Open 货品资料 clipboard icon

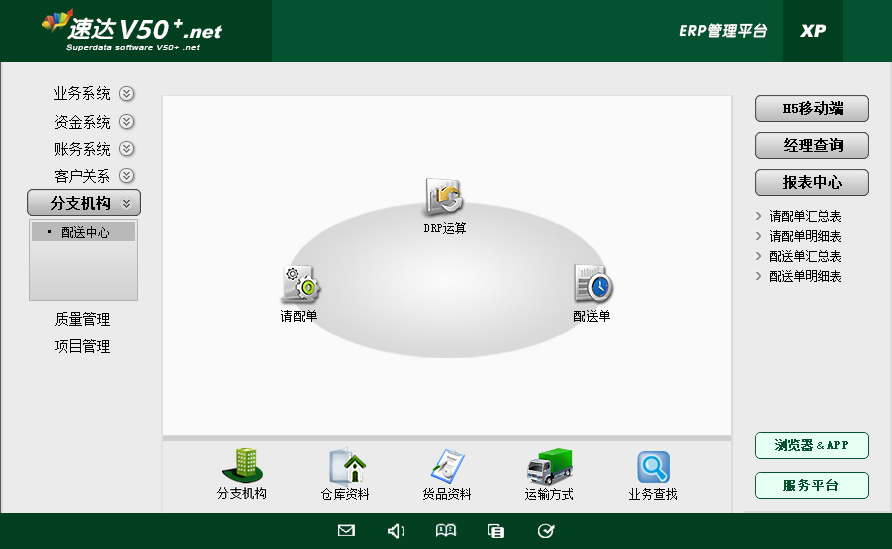(x=447, y=466)
